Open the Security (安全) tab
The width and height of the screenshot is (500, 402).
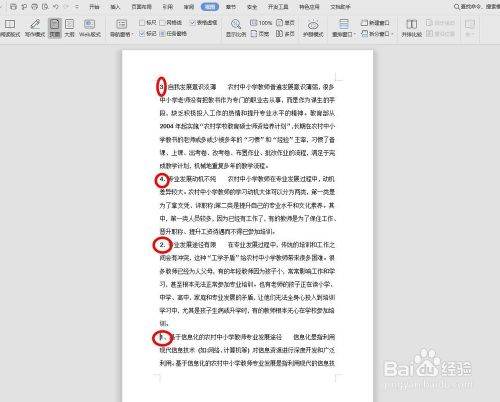click(252, 6)
